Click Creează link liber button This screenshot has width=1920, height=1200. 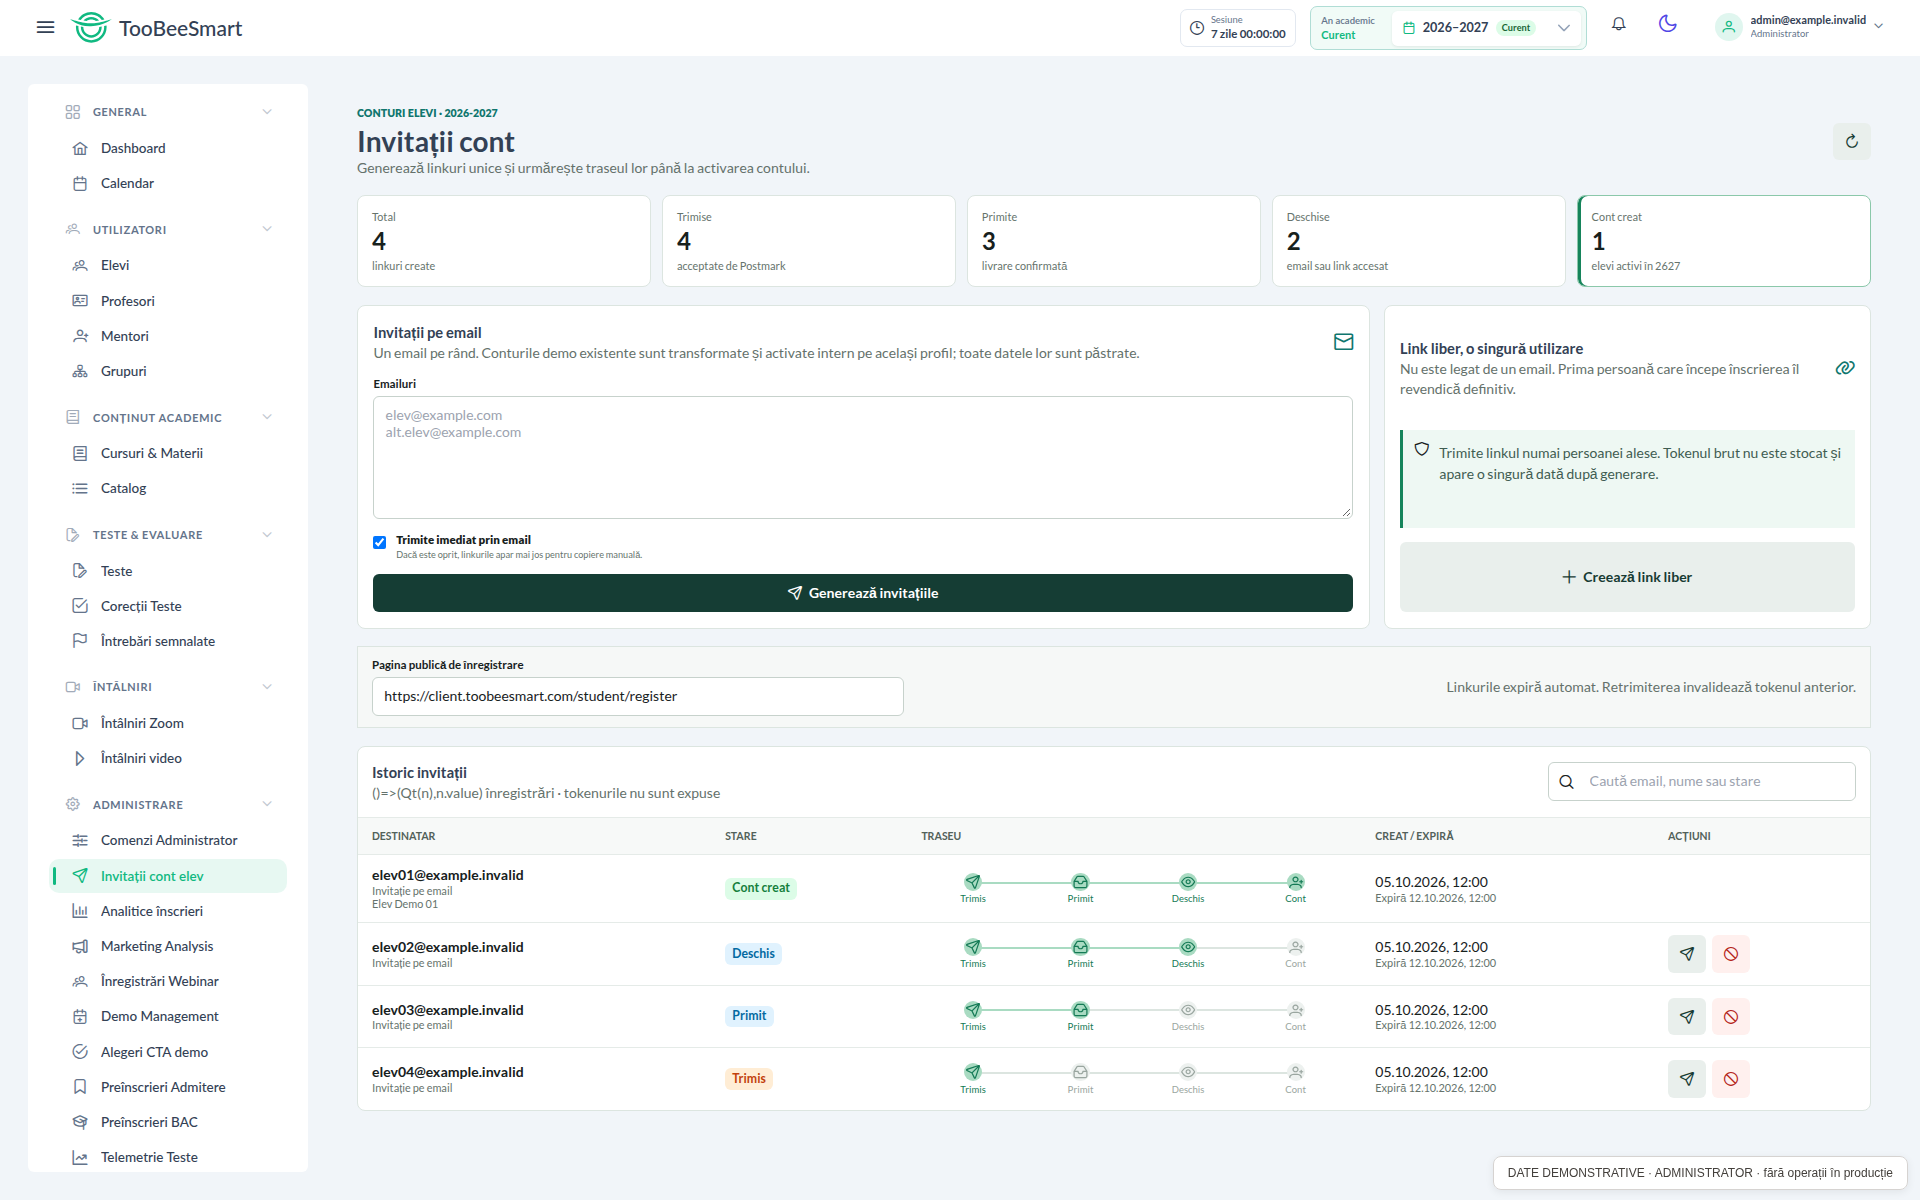tap(1627, 577)
